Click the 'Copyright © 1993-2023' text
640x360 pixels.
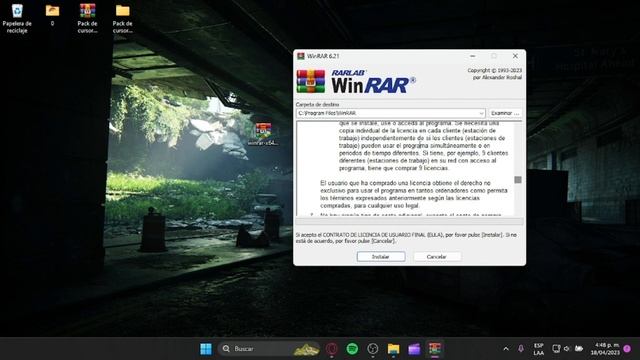[x=495, y=70]
